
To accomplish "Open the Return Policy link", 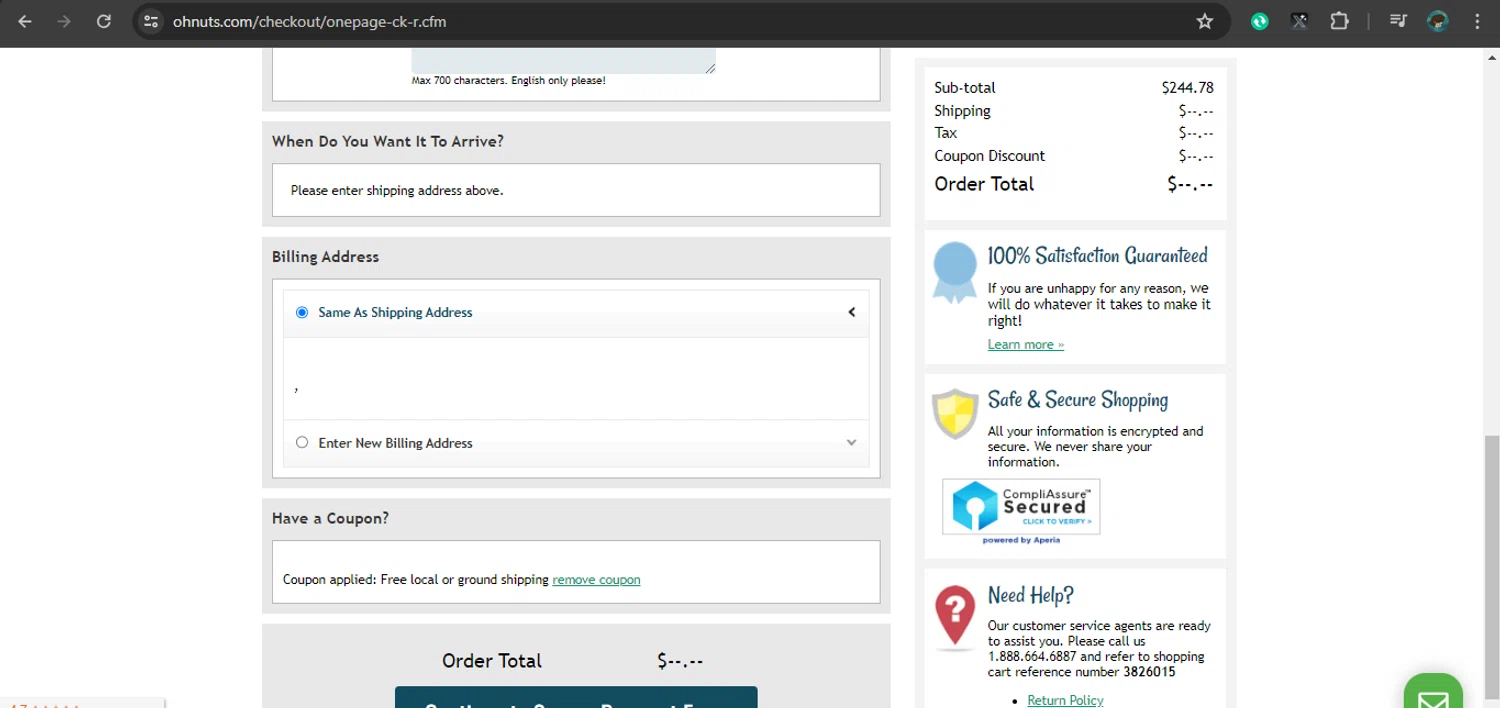I will (x=1065, y=700).
